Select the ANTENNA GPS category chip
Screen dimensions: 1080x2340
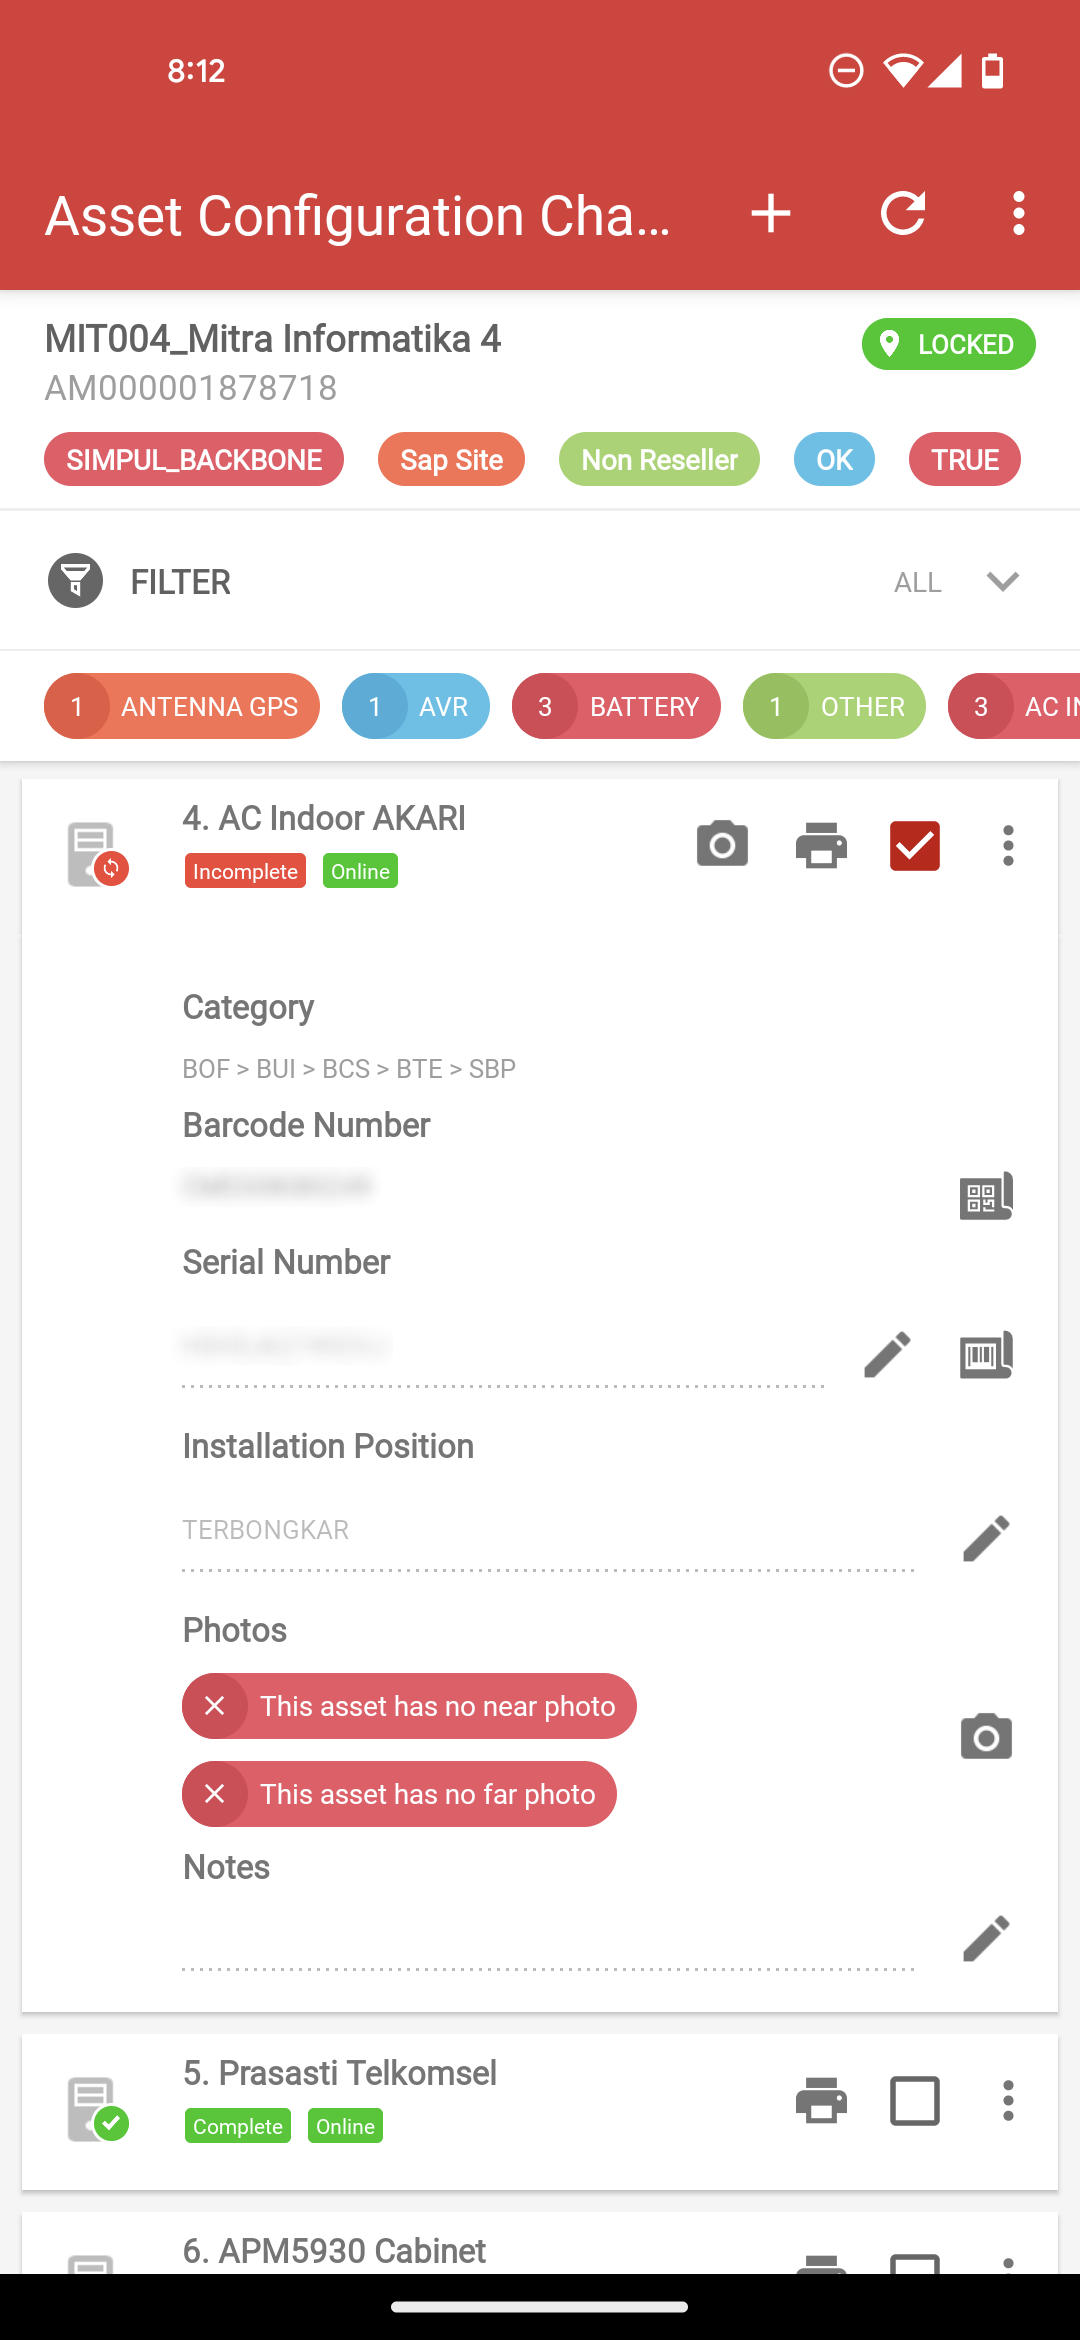pyautogui.click(x=182, y=706)
